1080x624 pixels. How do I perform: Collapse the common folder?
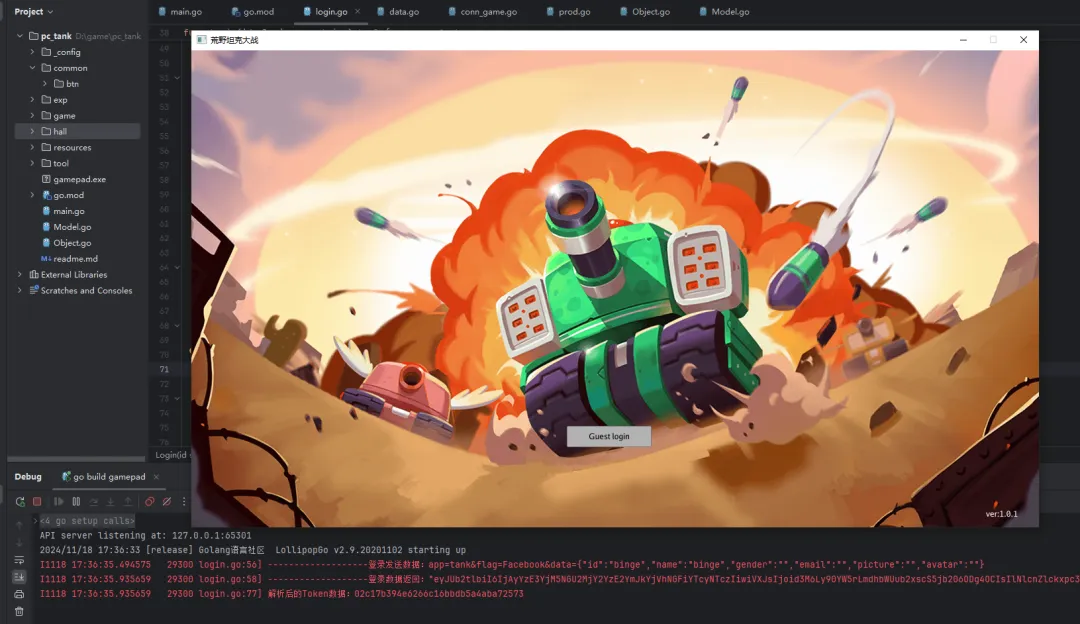(32, 67)
